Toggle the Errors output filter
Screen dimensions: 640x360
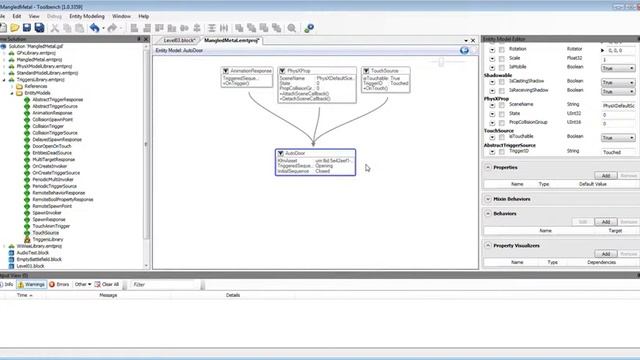(59, 284)
